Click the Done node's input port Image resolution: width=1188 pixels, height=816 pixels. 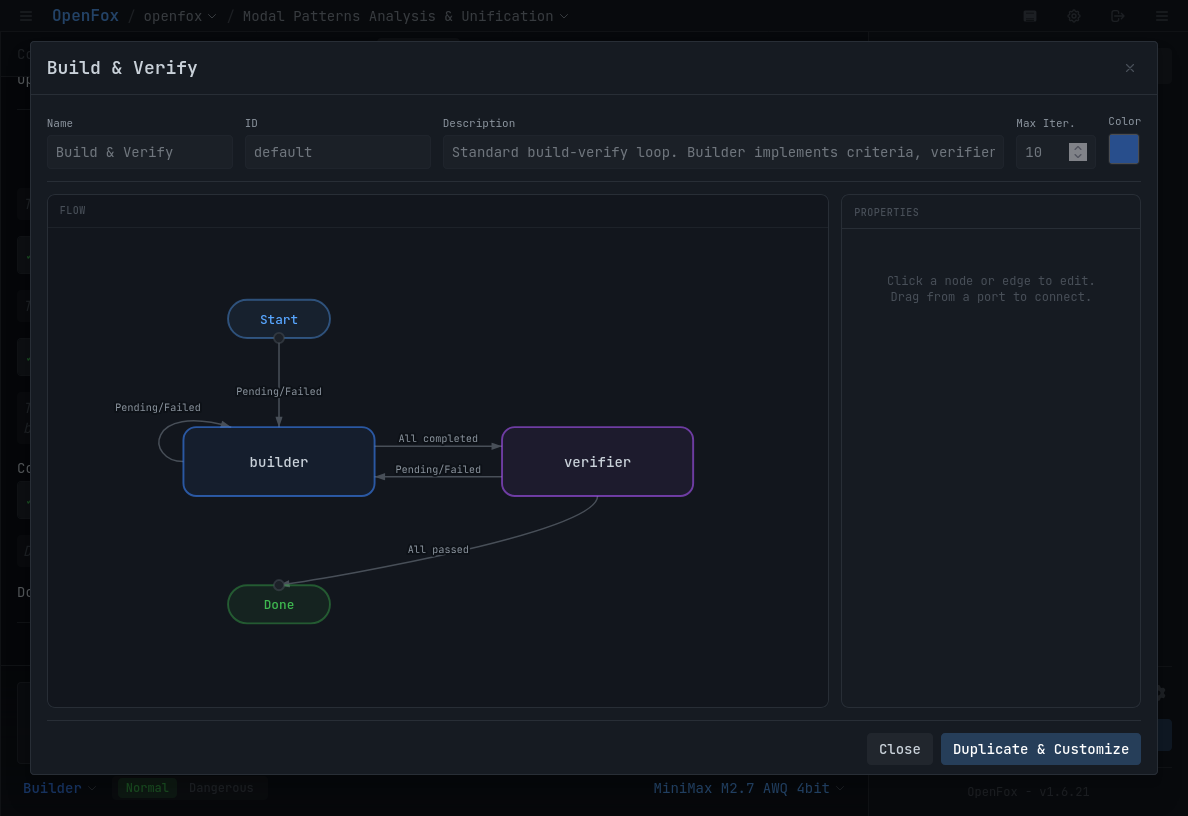click(x=279, y=585)
